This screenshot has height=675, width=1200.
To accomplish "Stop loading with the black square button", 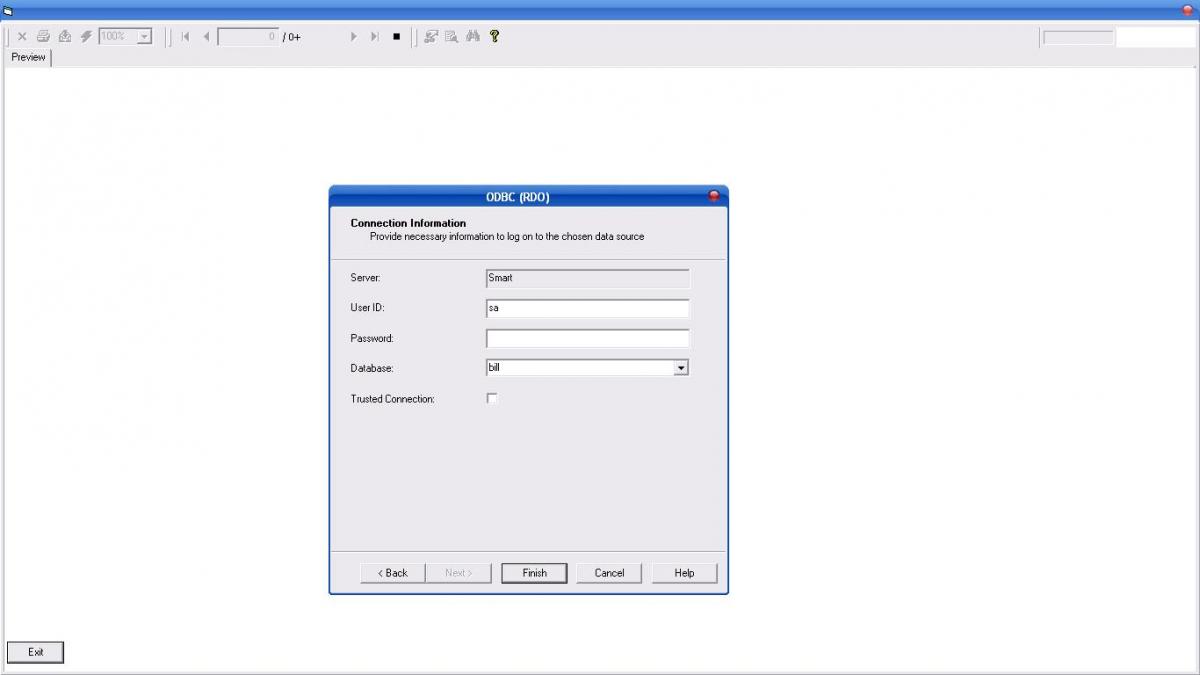I will click(x=396, y=36).
